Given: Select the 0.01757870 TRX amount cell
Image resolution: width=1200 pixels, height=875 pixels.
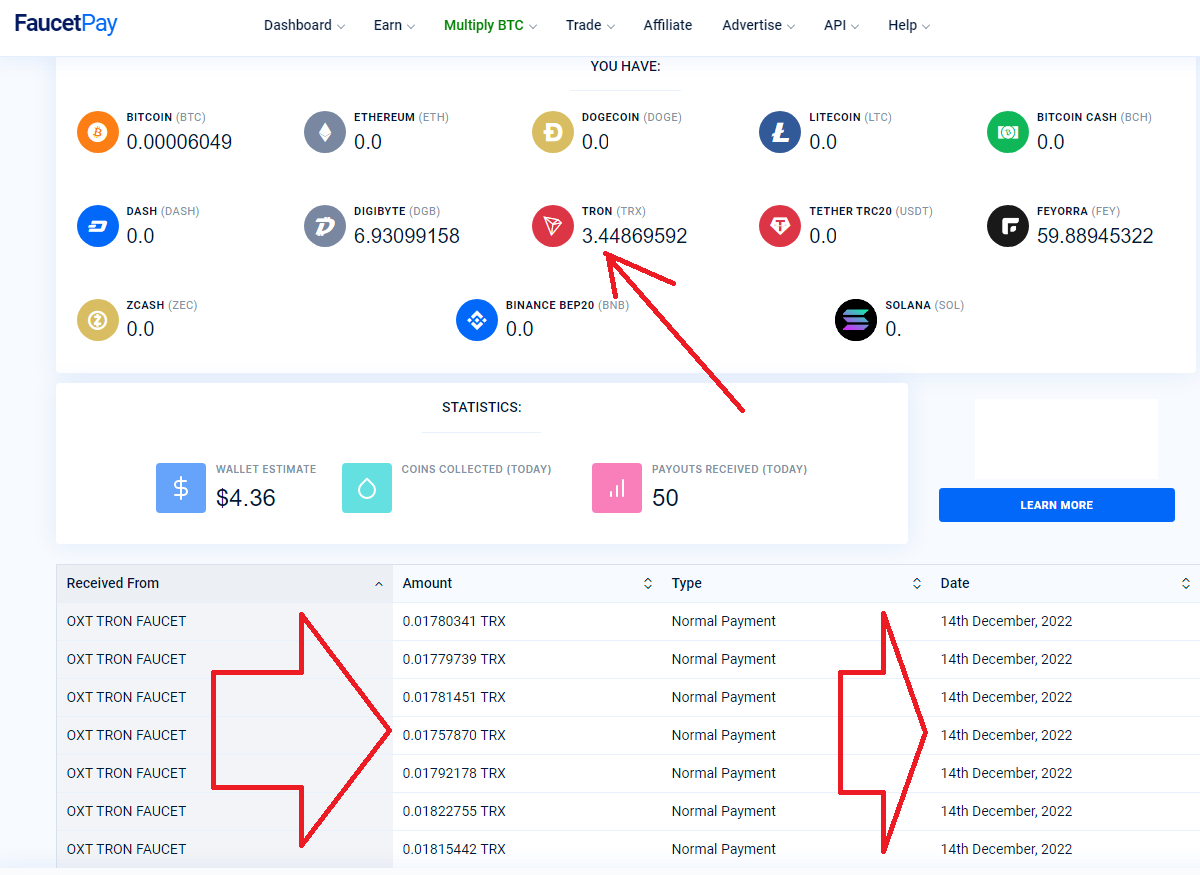Looking at the screenshot, I should [527, 735].
